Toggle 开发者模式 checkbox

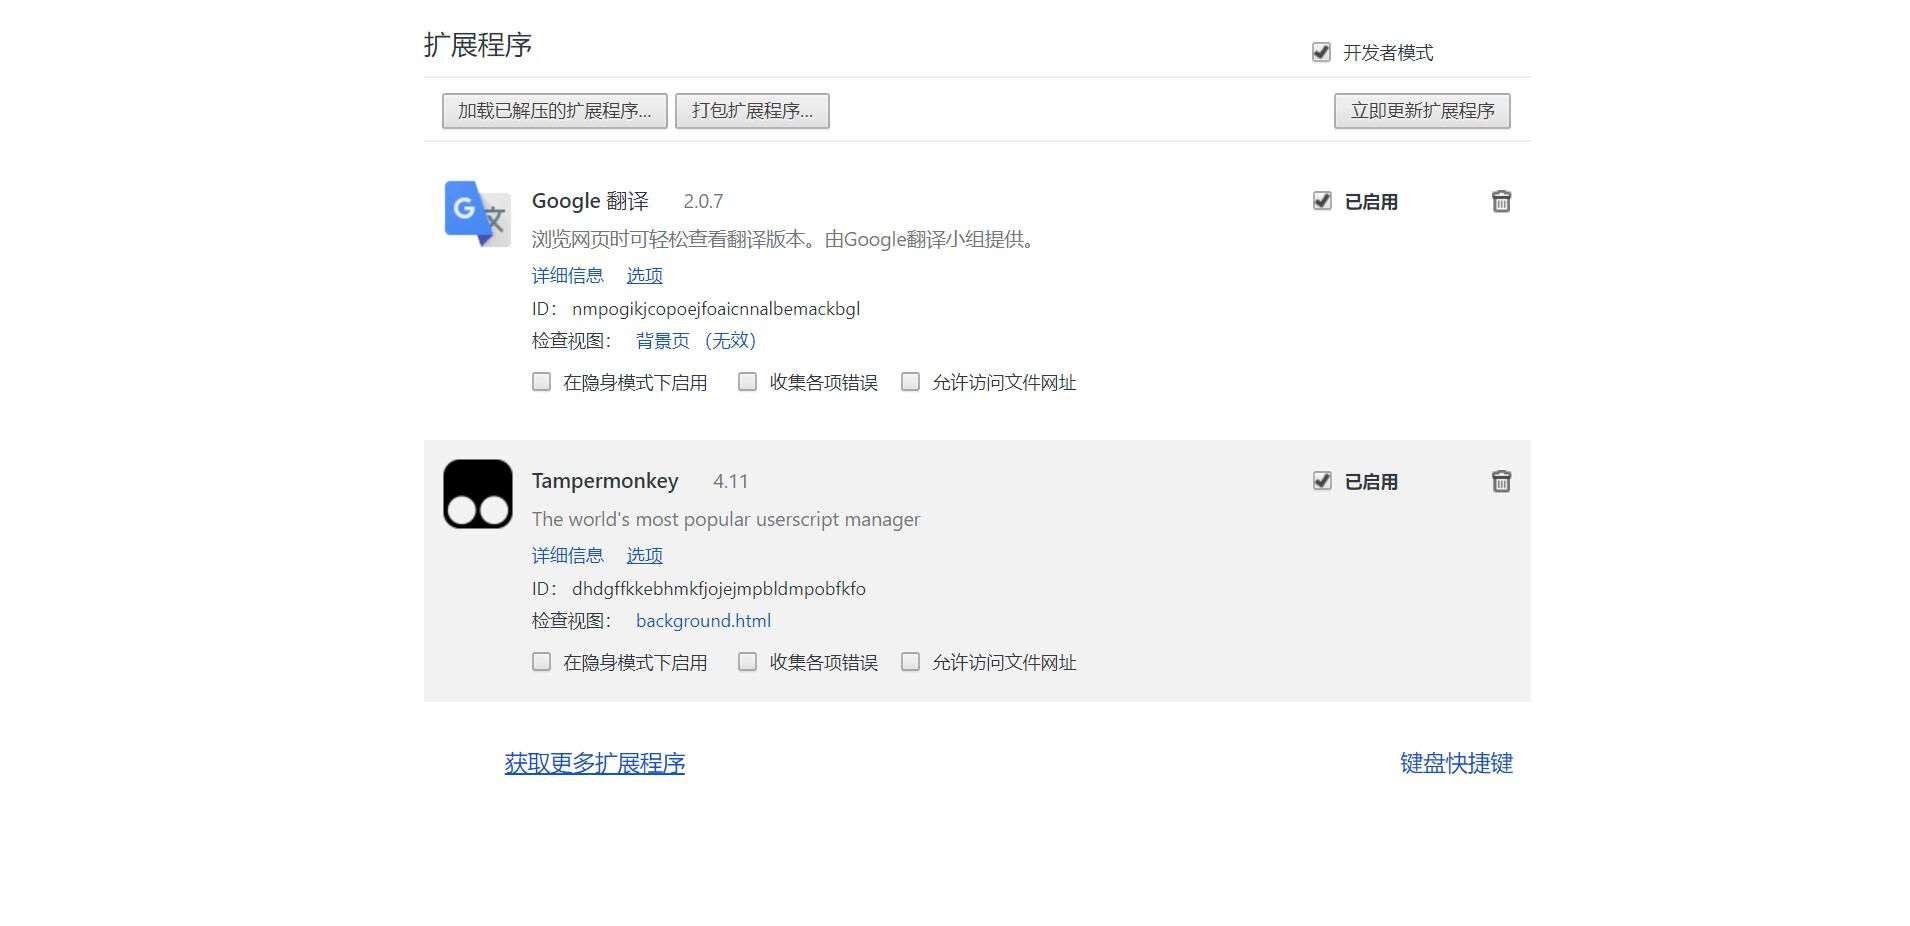click(x=1321, y=53)
